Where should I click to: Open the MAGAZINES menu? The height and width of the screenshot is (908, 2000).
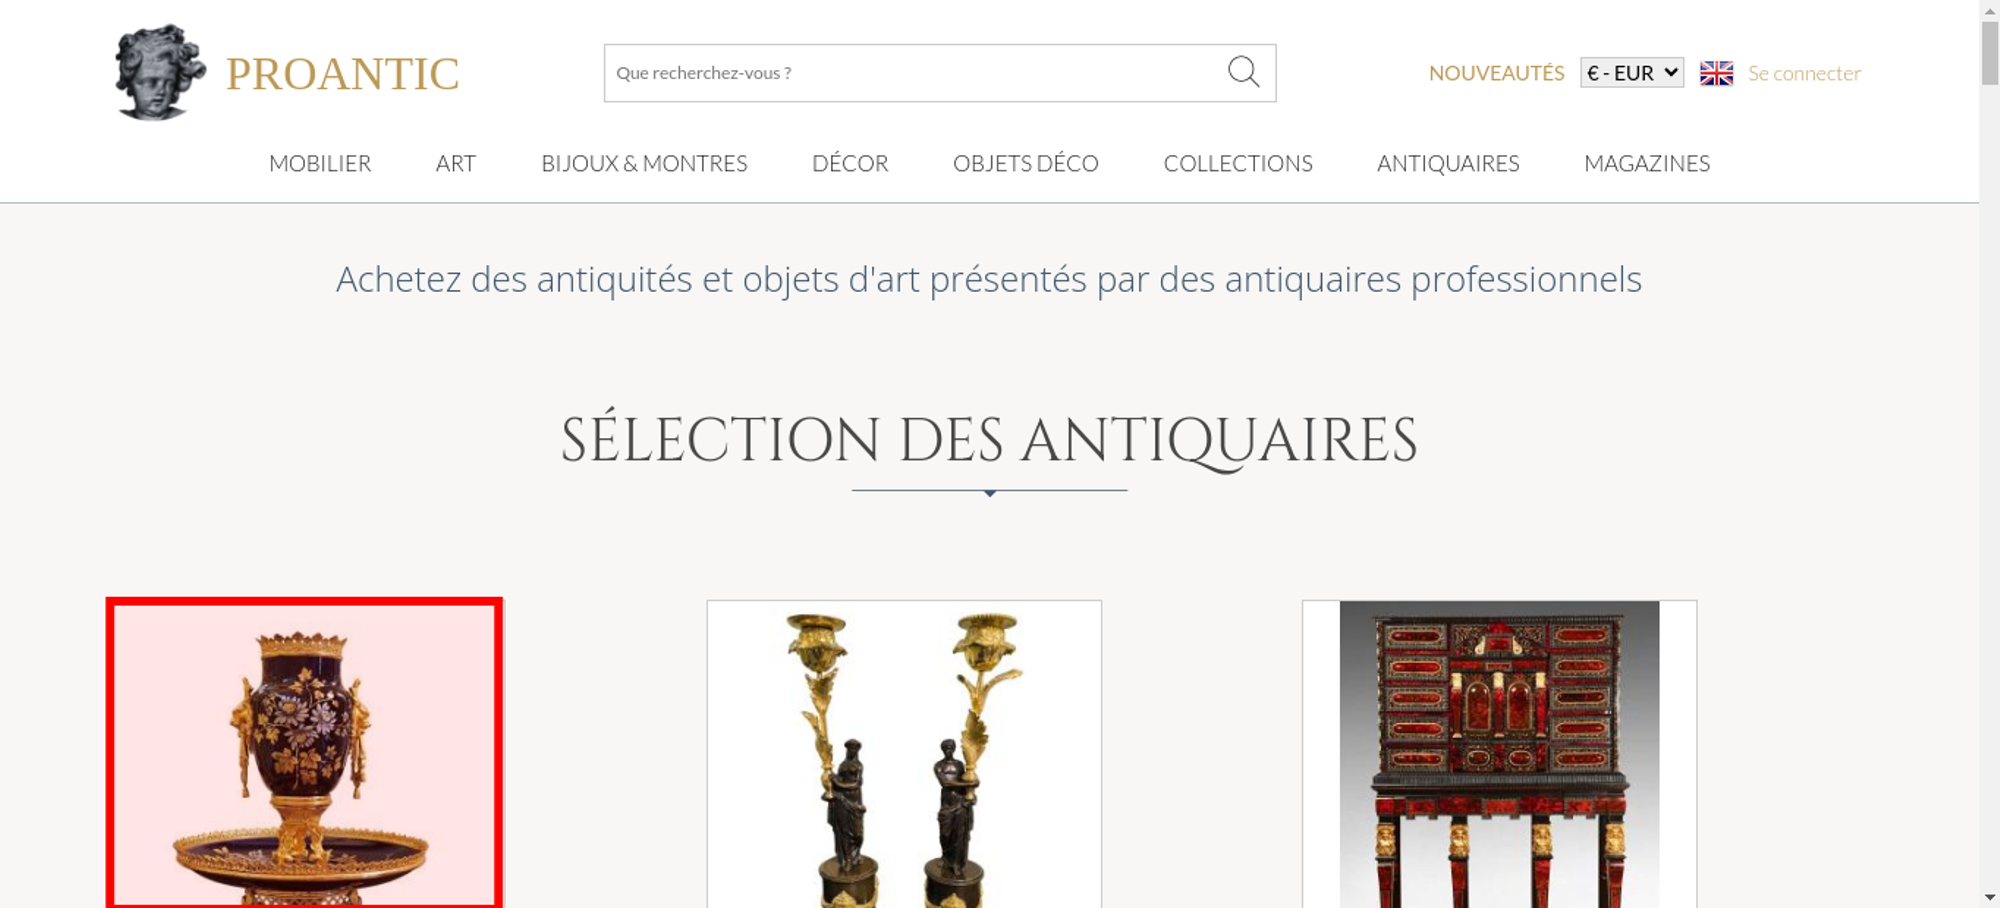(x=1647, y=163)
